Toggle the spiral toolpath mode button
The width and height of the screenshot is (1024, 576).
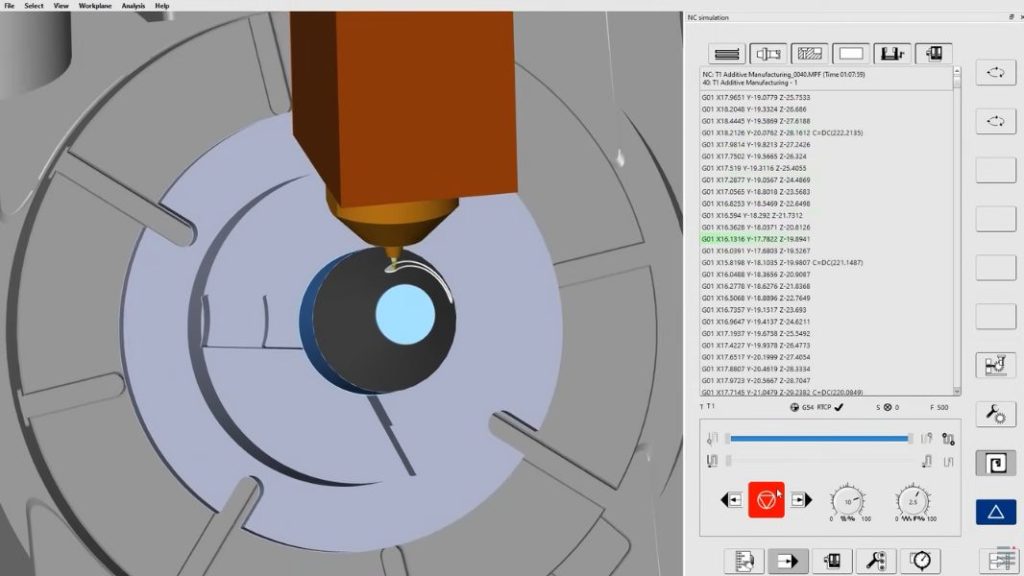(x=995, y=463)
